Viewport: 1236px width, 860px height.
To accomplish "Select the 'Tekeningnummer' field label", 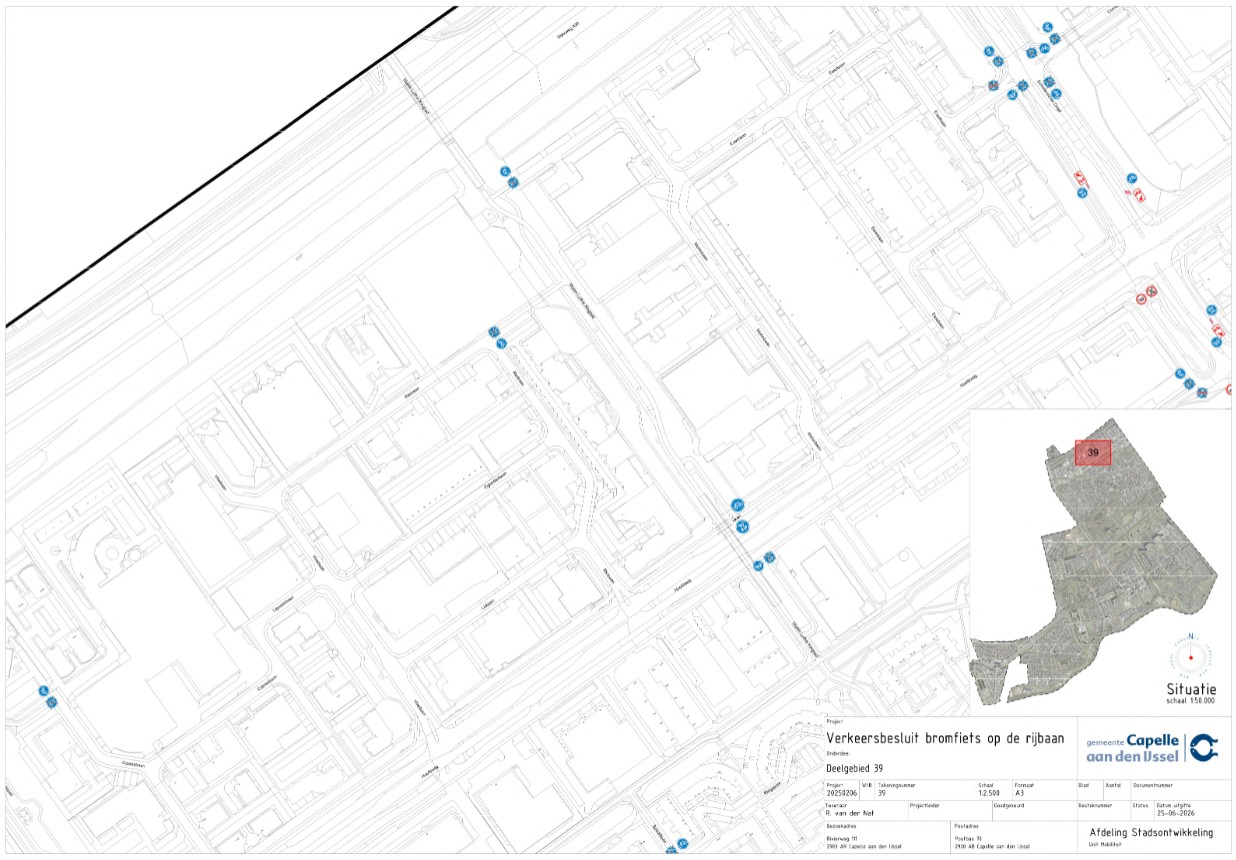I will tap(896, 785).
